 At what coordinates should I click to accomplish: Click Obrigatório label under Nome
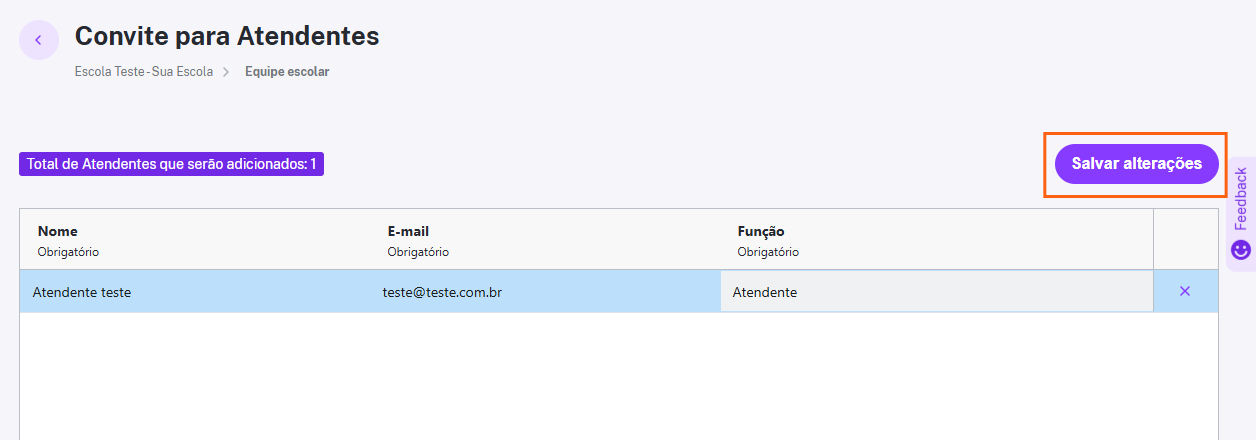coord(68,252)
